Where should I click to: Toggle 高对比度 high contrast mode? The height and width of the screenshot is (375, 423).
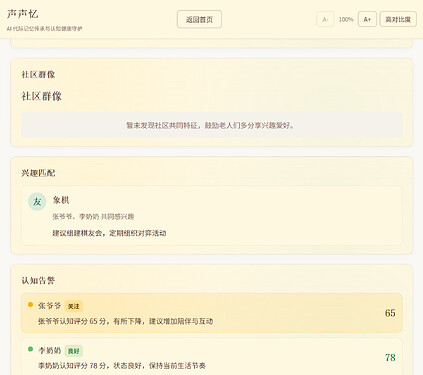pos(398,19)
